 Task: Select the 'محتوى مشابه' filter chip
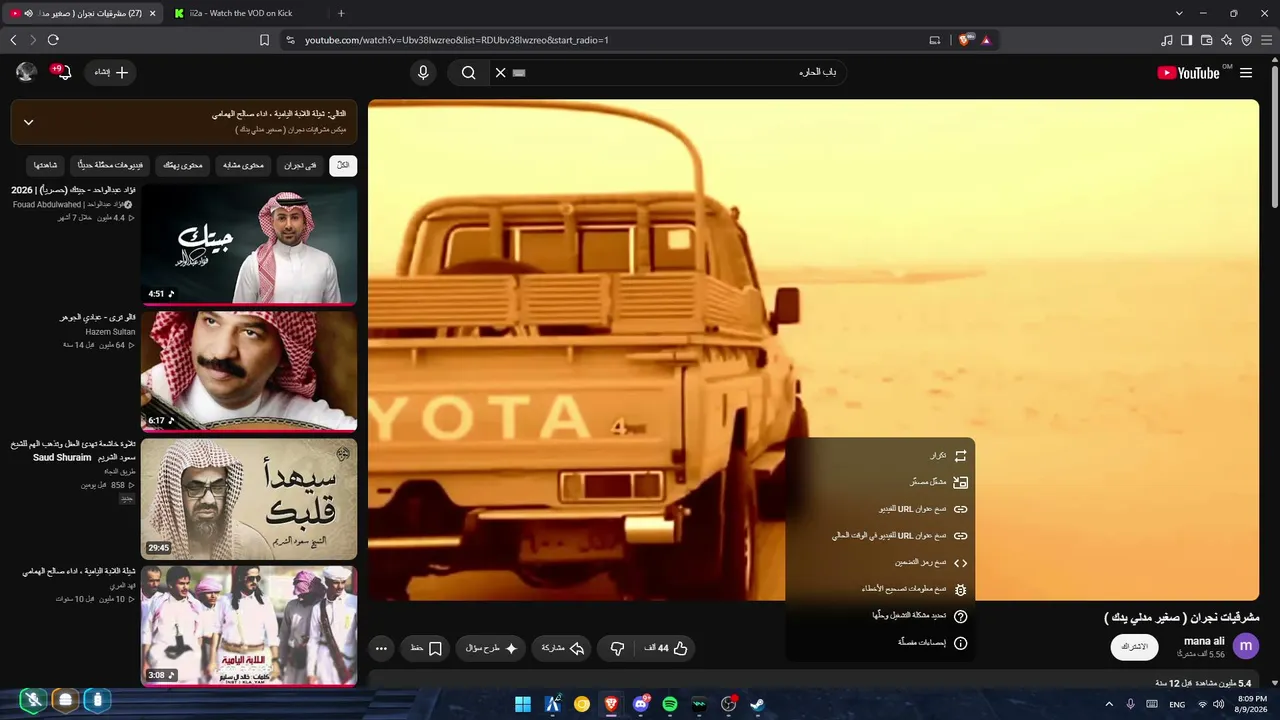click(x=243, y=165)
